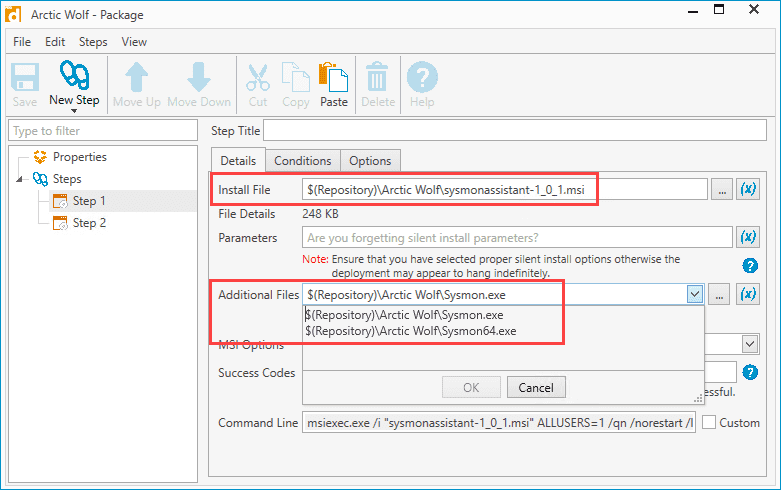Browse for Additional Files with the ellipsis button
781x490 pixels.
pos(719,294)
